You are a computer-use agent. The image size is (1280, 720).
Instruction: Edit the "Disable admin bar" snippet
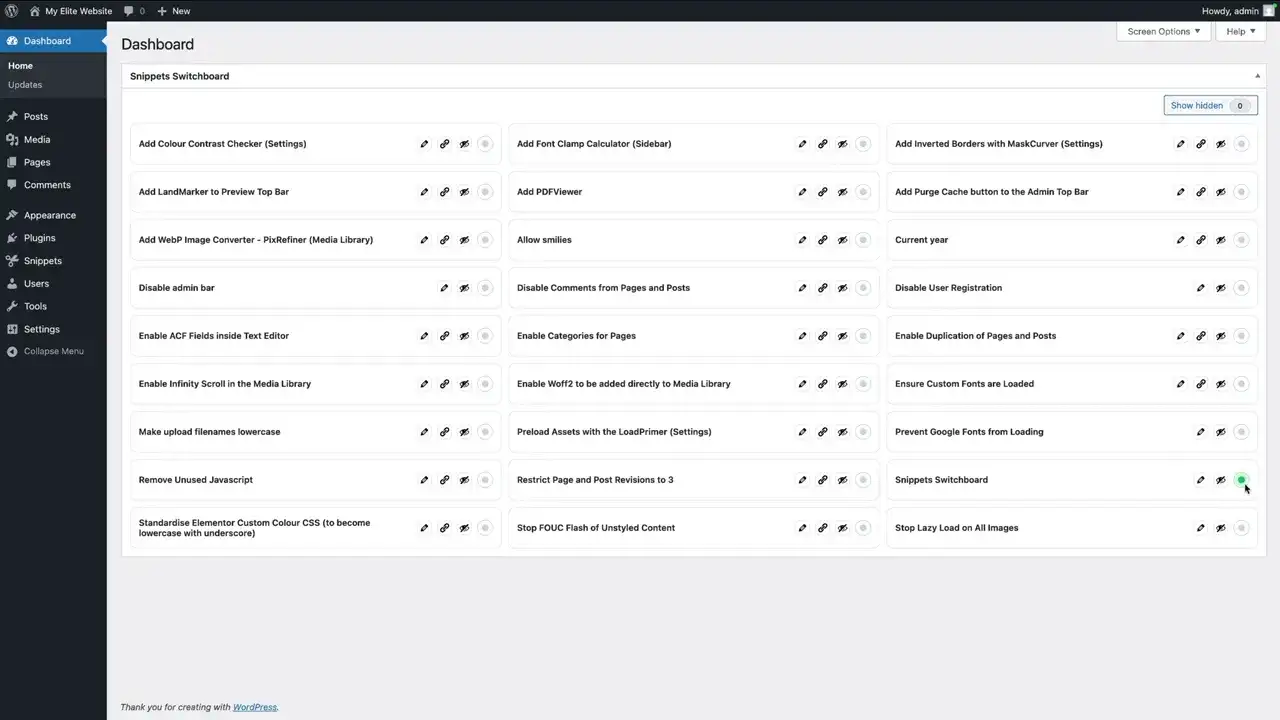[x=444, y=287]
